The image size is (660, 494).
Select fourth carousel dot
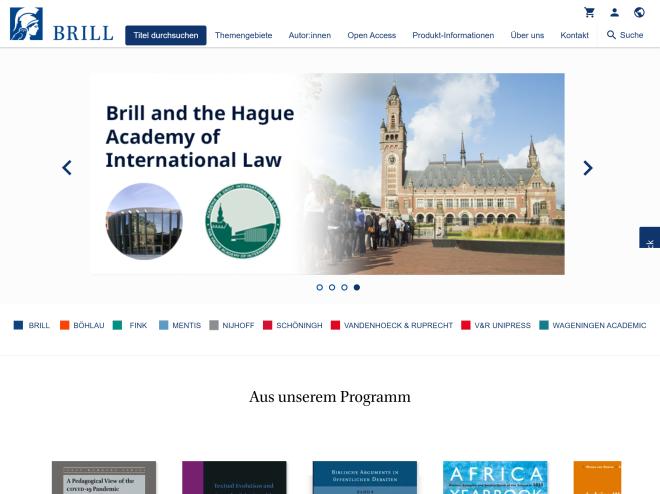[x=357, y=287]
